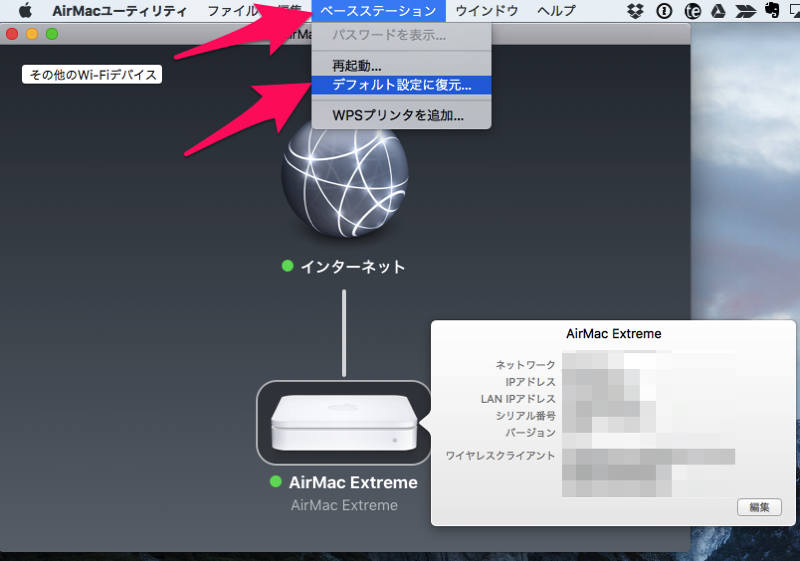
Task: Click パスワードを表示... menu entry
Action: click(402, 35)
